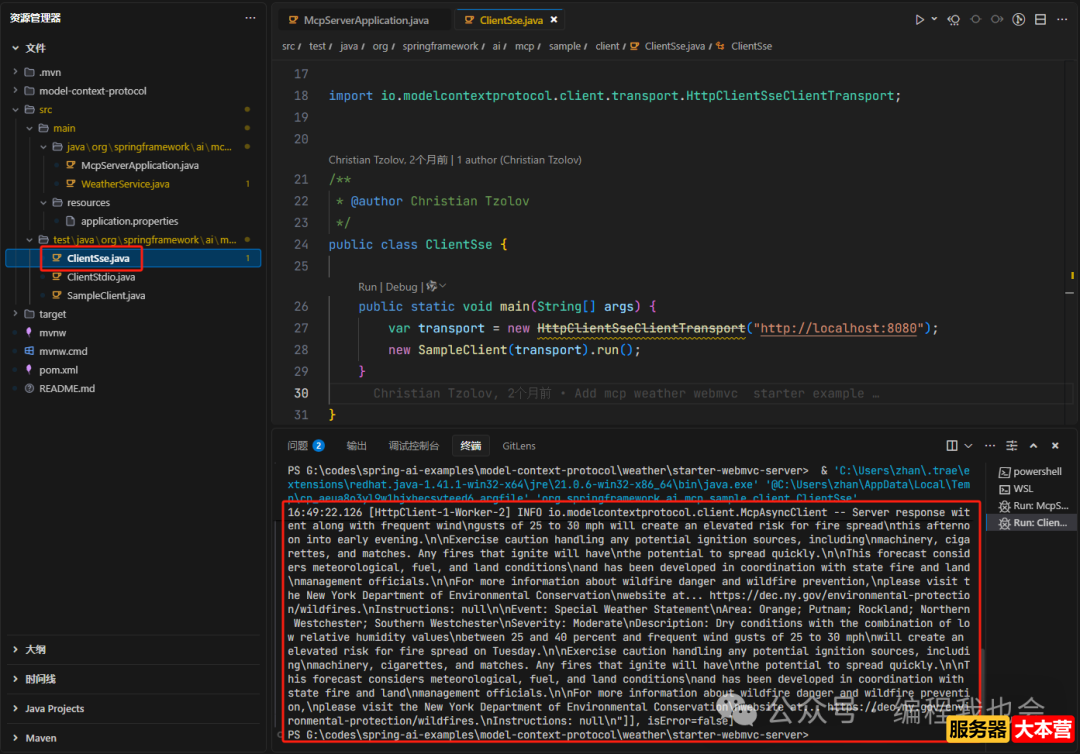The height and width of the screenshot is (754, 1080).
Task: Select the ClientSse.java editor tab
Action: (511, 20)
